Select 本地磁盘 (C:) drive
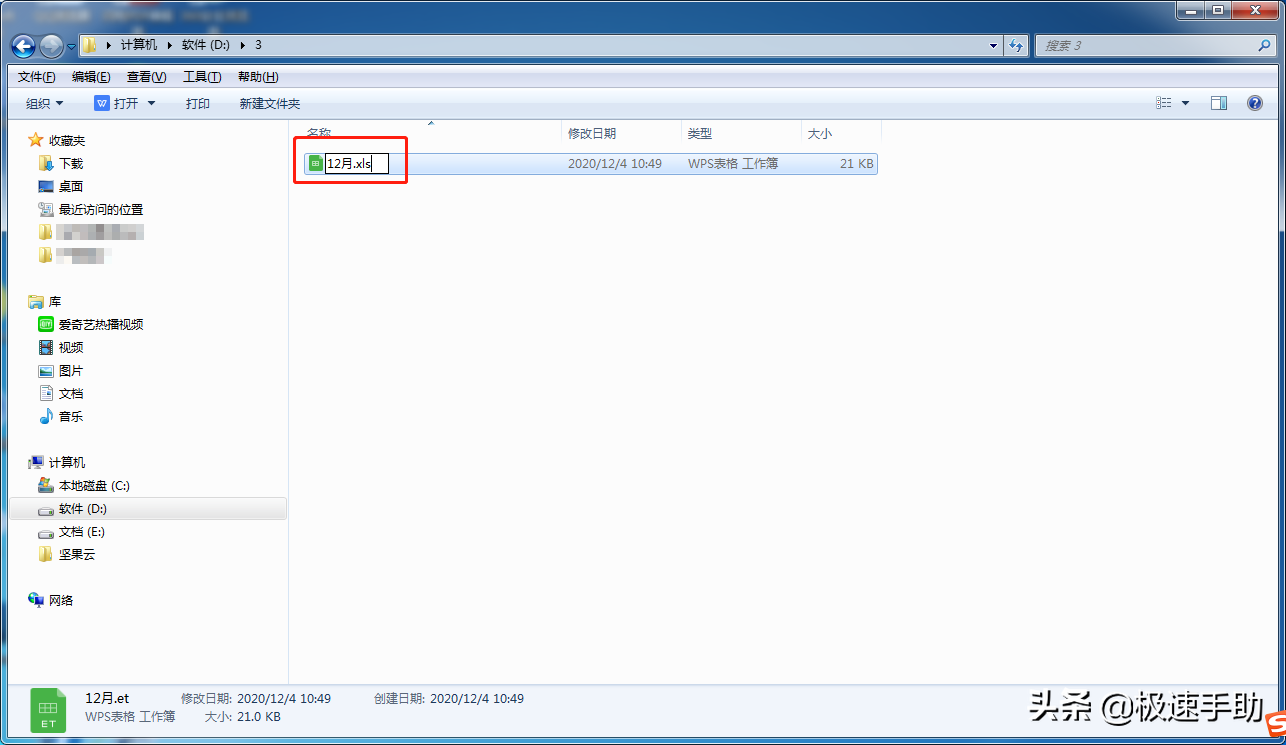Viewport: 1286px width, 745px height. 93,486
